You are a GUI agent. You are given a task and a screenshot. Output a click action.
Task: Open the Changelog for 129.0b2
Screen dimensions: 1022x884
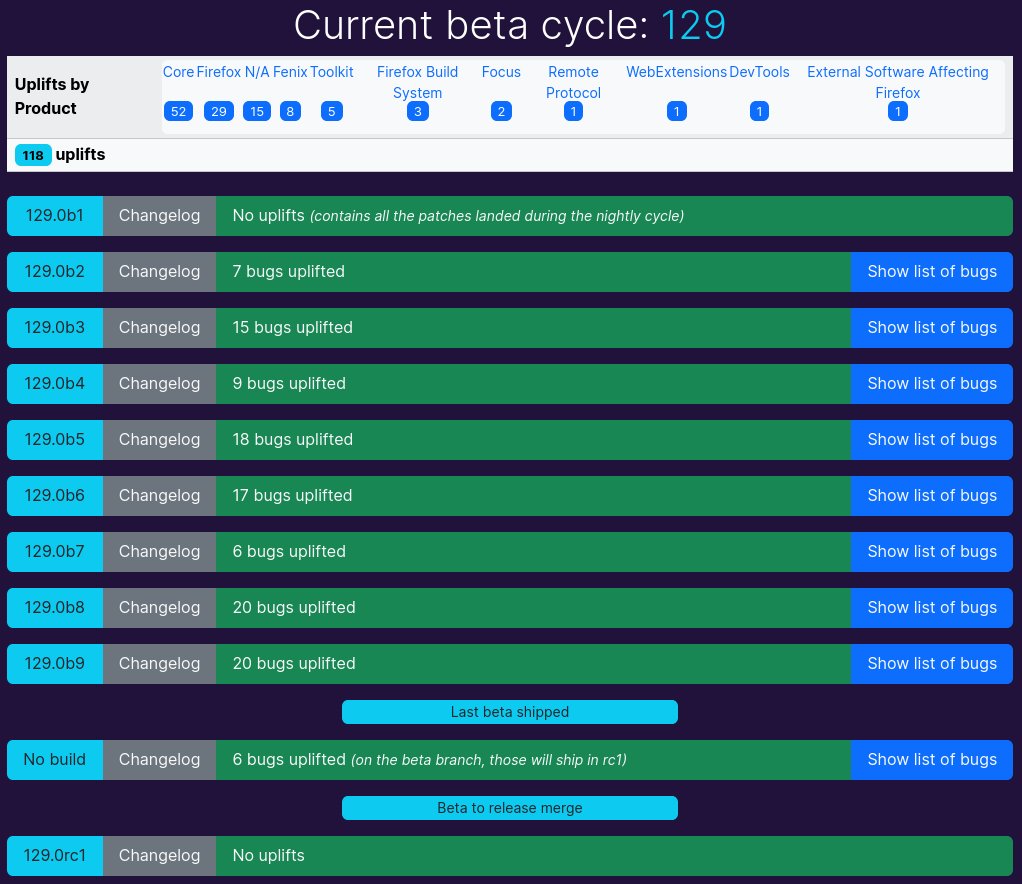160,272
